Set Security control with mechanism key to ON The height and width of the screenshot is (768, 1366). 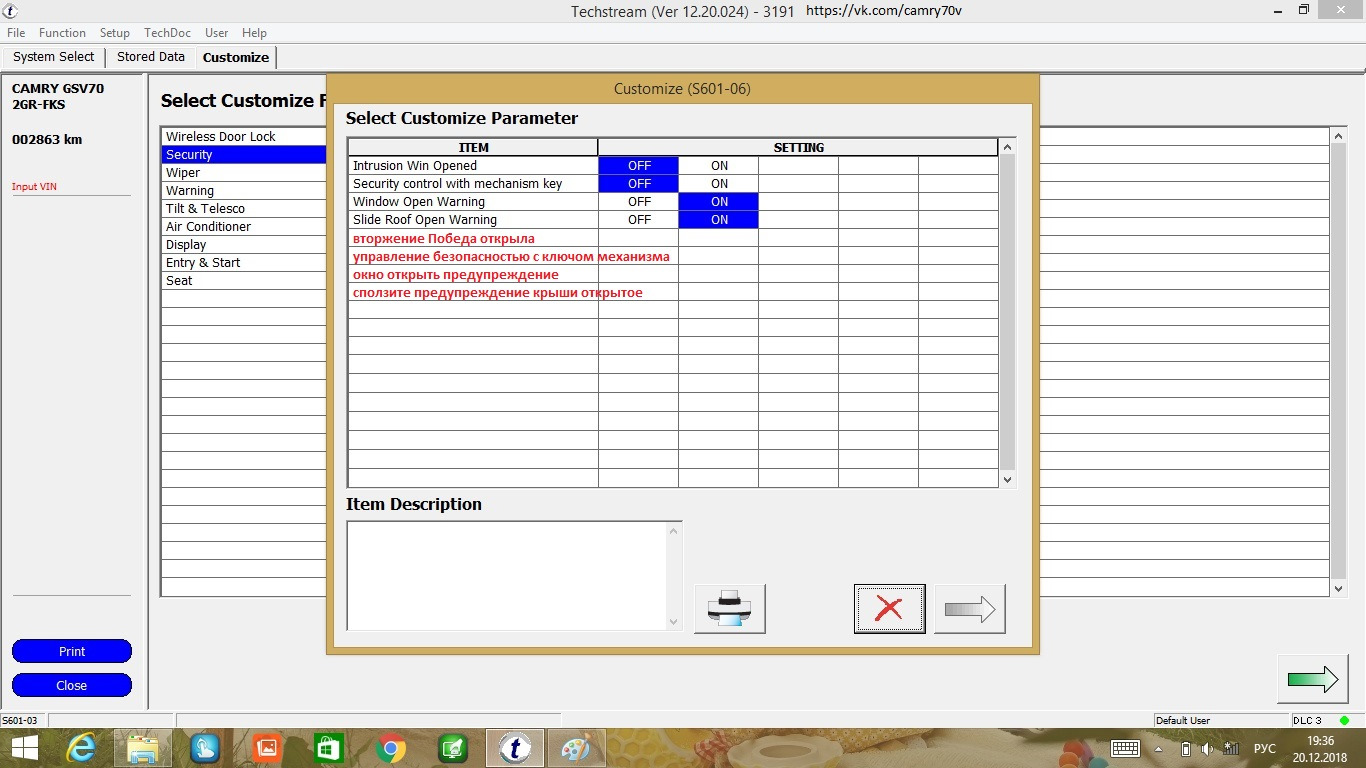pos(719,184)
